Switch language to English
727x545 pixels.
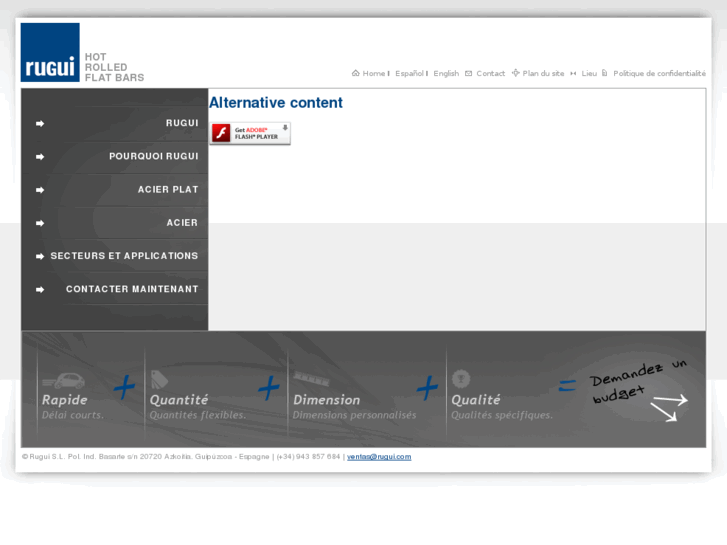pyautogui.click(x=446, y=73)
